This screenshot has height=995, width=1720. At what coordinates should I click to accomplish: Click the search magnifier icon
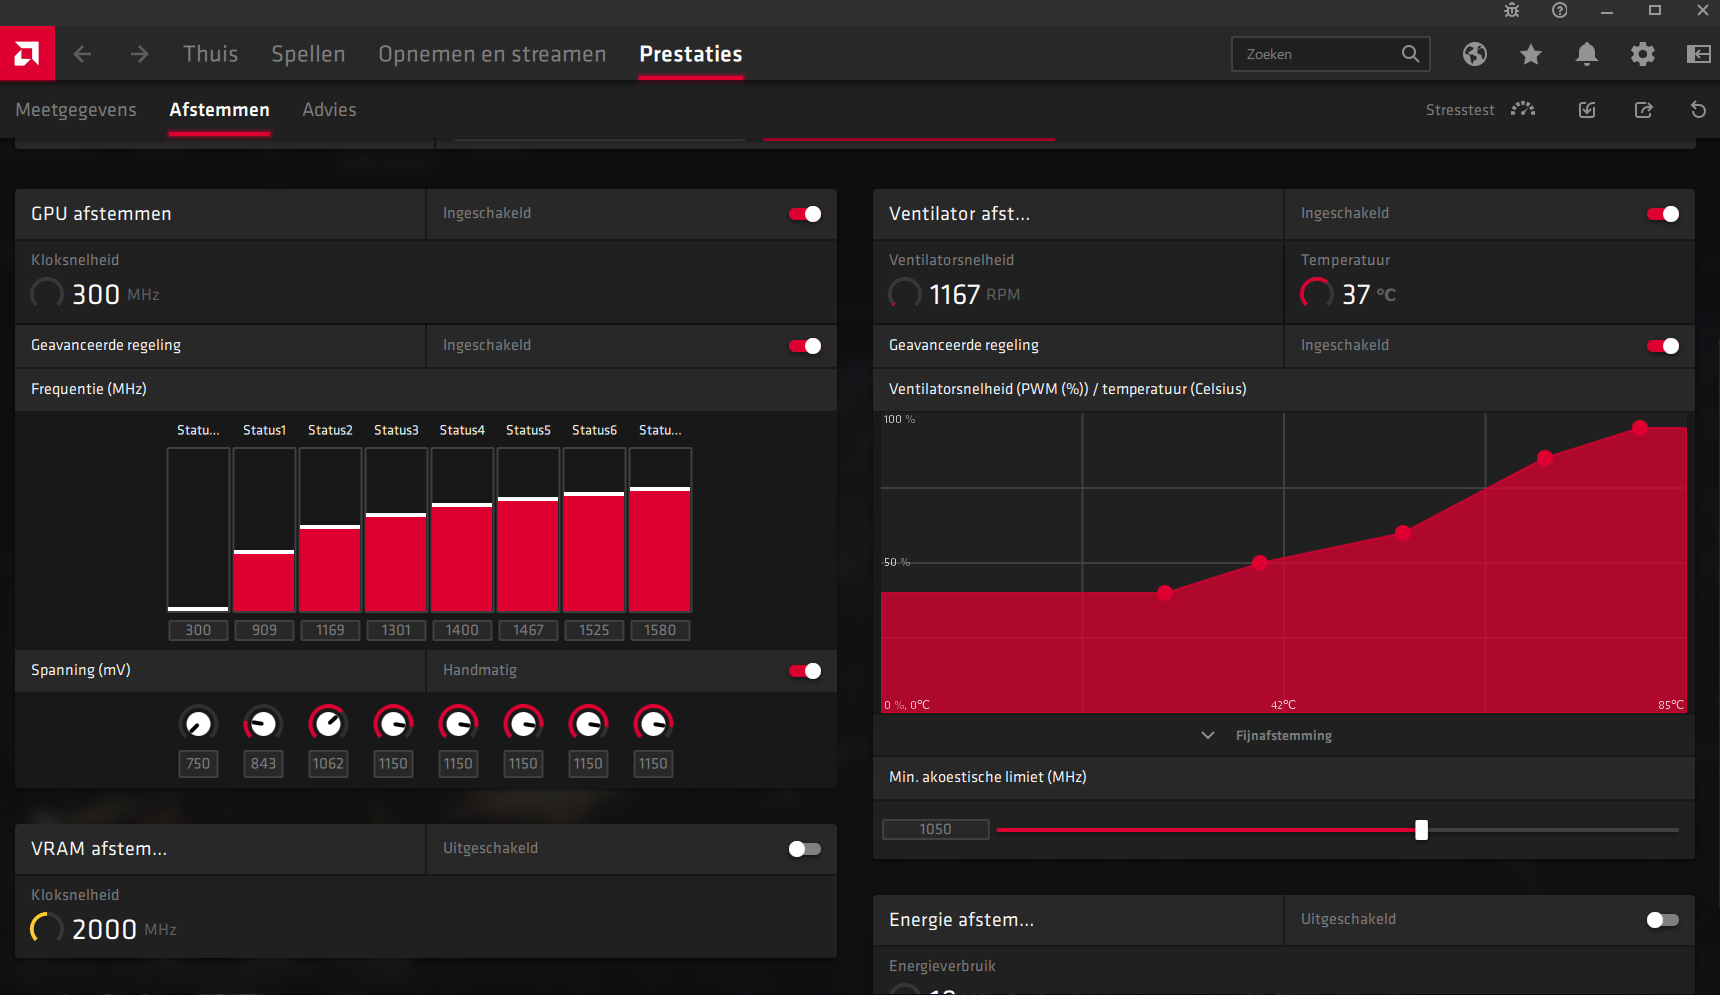click(x=1410, y=54)
